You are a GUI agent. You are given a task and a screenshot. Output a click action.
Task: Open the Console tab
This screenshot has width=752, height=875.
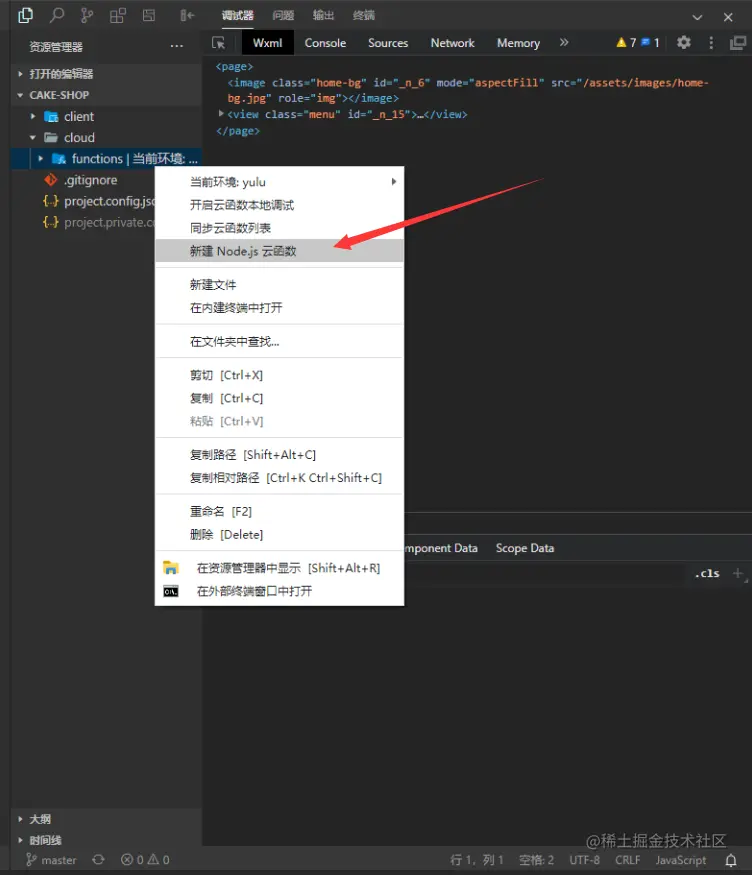[325, 43]
